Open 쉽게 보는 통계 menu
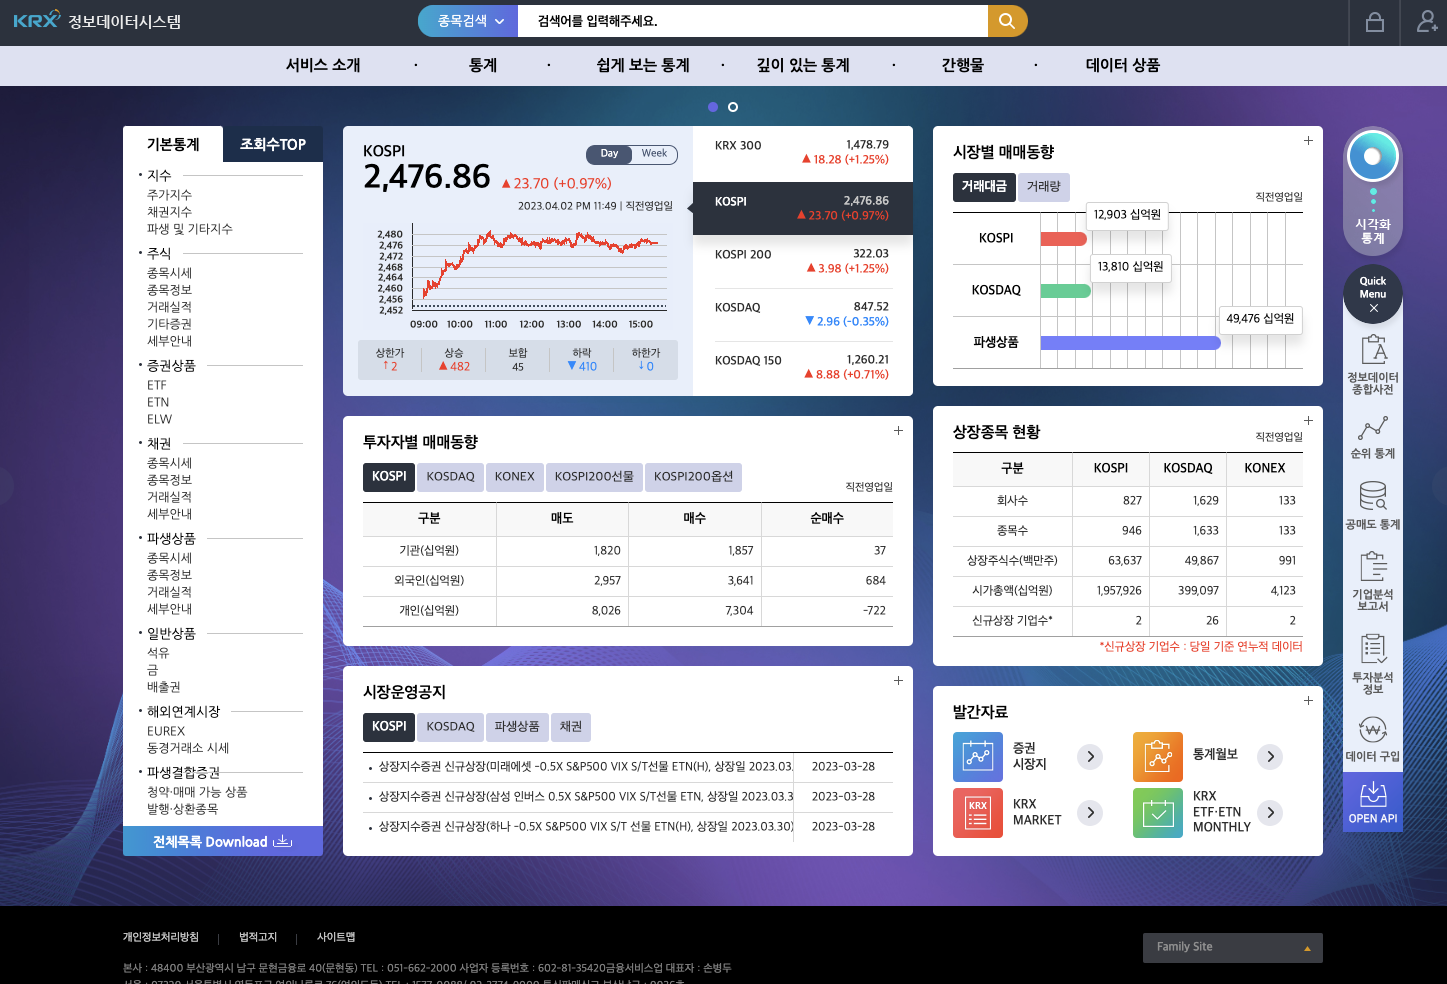The image size is (1447, 984). [643, 65]
